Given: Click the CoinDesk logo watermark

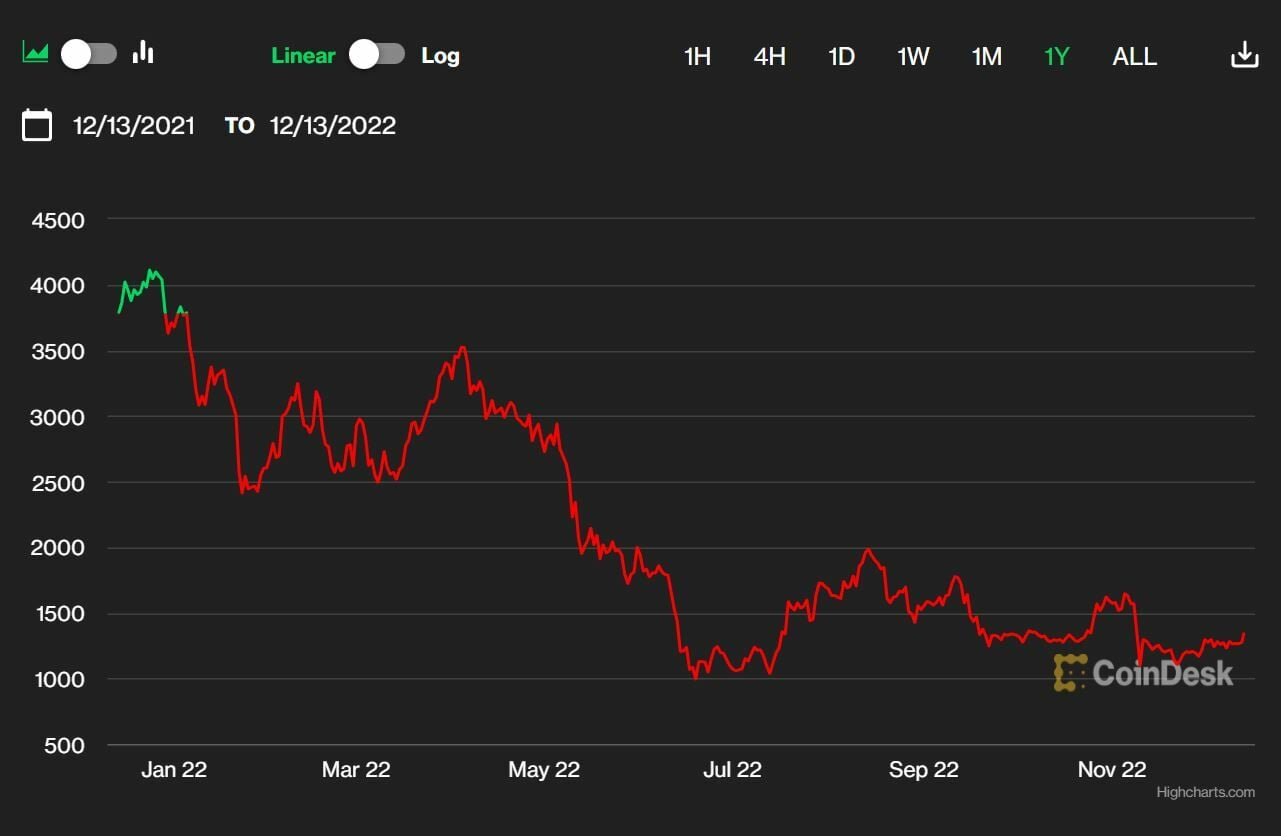Looking at the screenshot, I should point(1143,673).
